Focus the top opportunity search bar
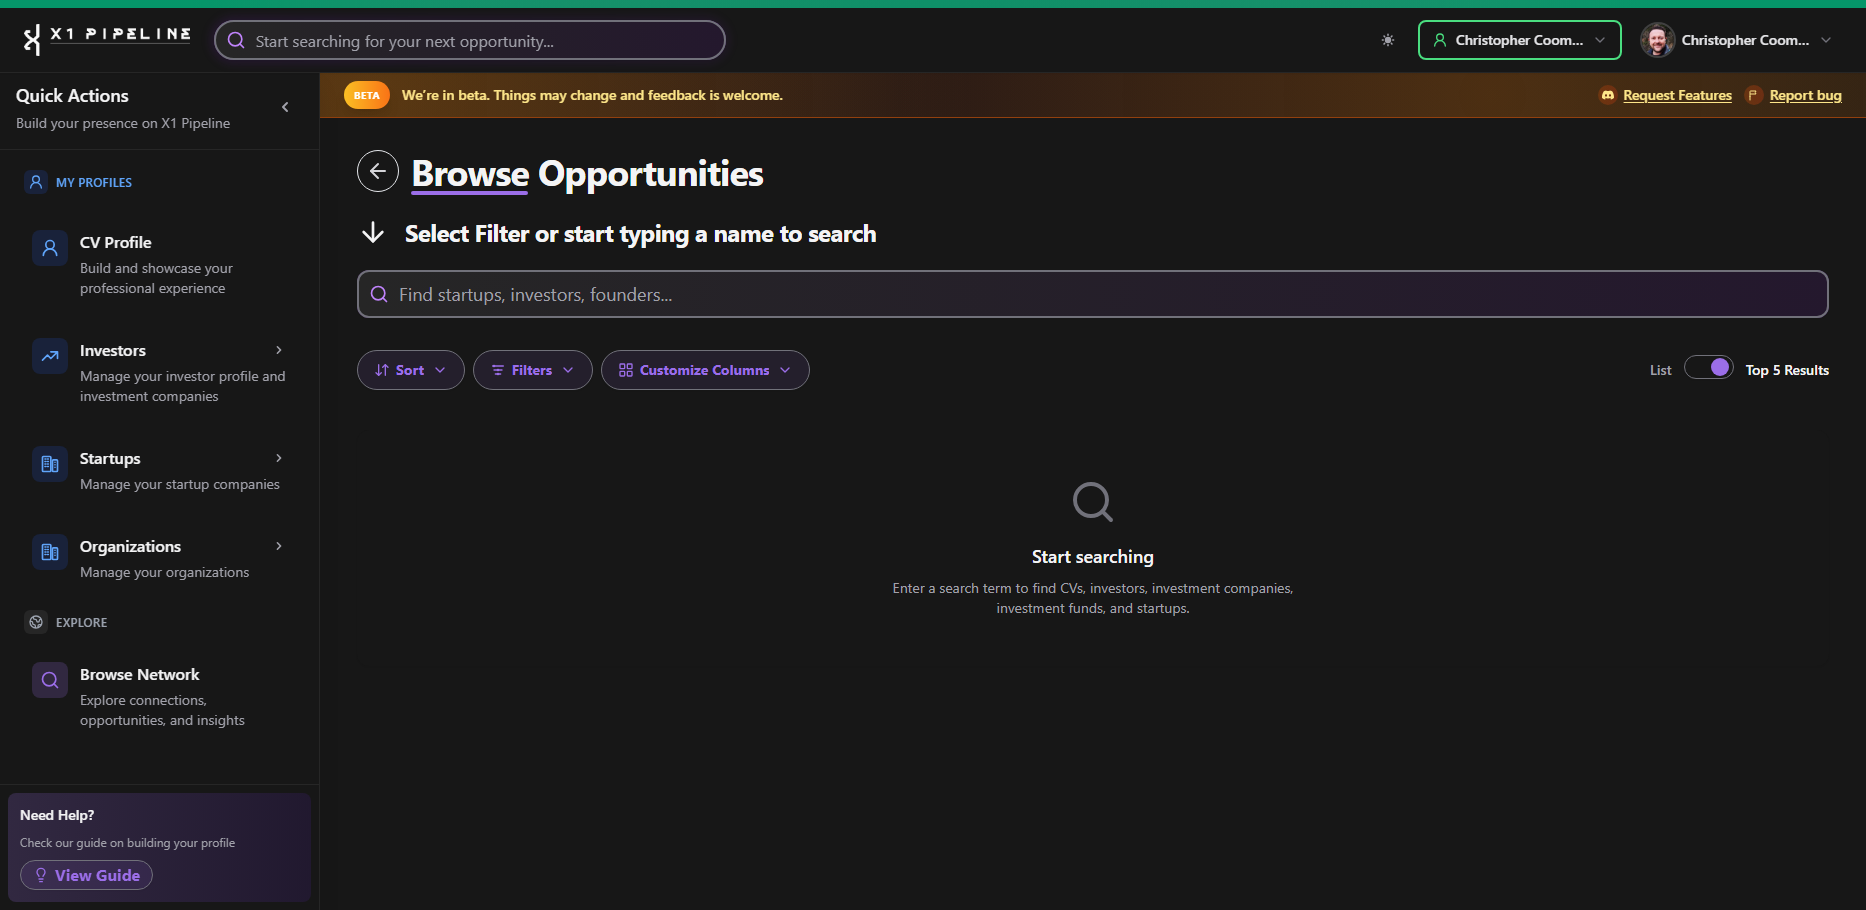 (470, 40)
